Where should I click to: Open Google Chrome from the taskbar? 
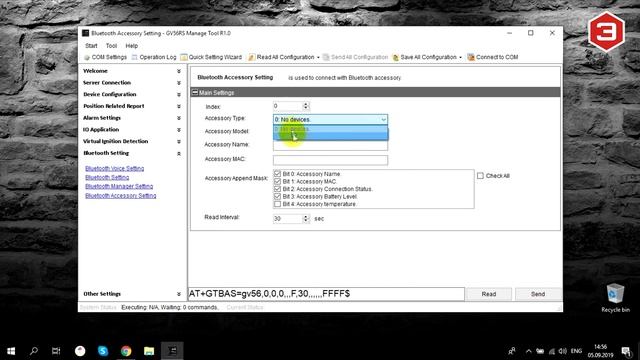[126, 351]
